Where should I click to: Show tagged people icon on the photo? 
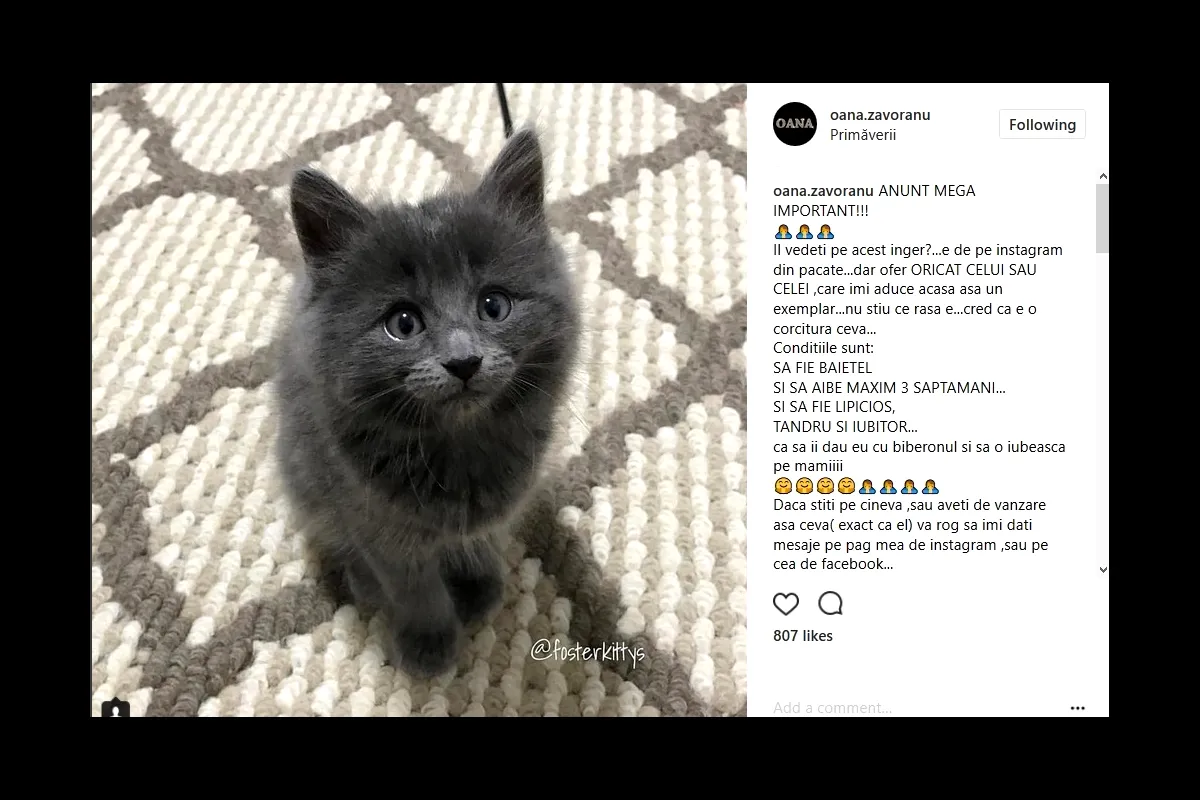116,708
